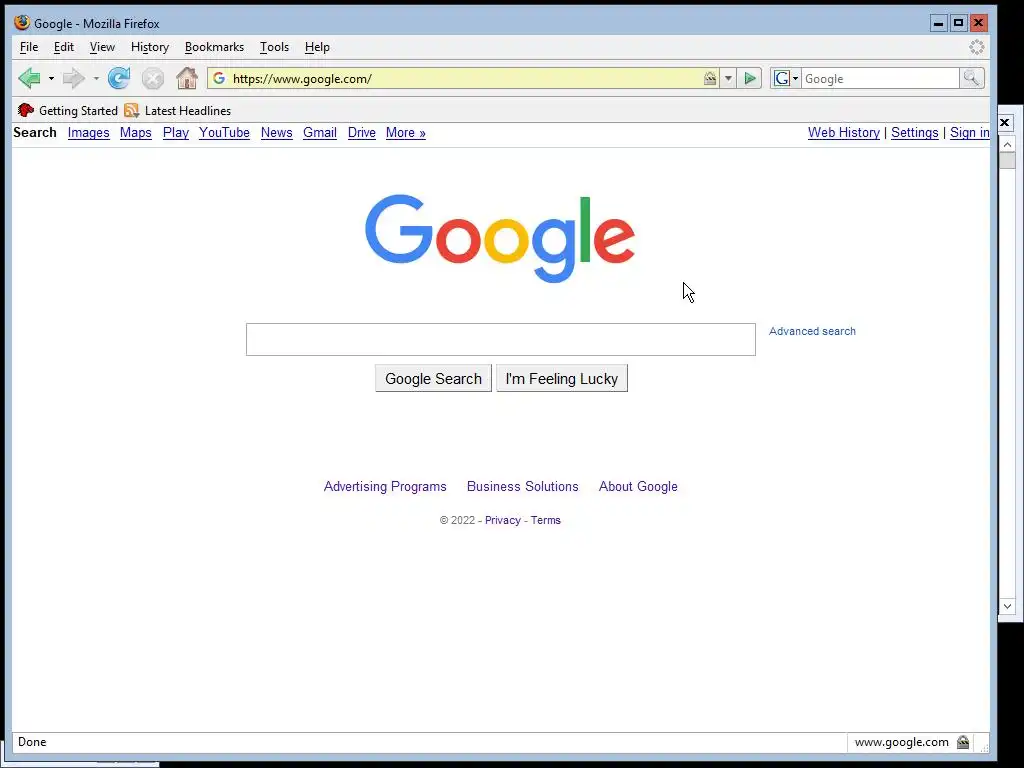The width and height of the screenshot is (1024, 768).
Task: Open the Settings link
Action: (914, 133)
